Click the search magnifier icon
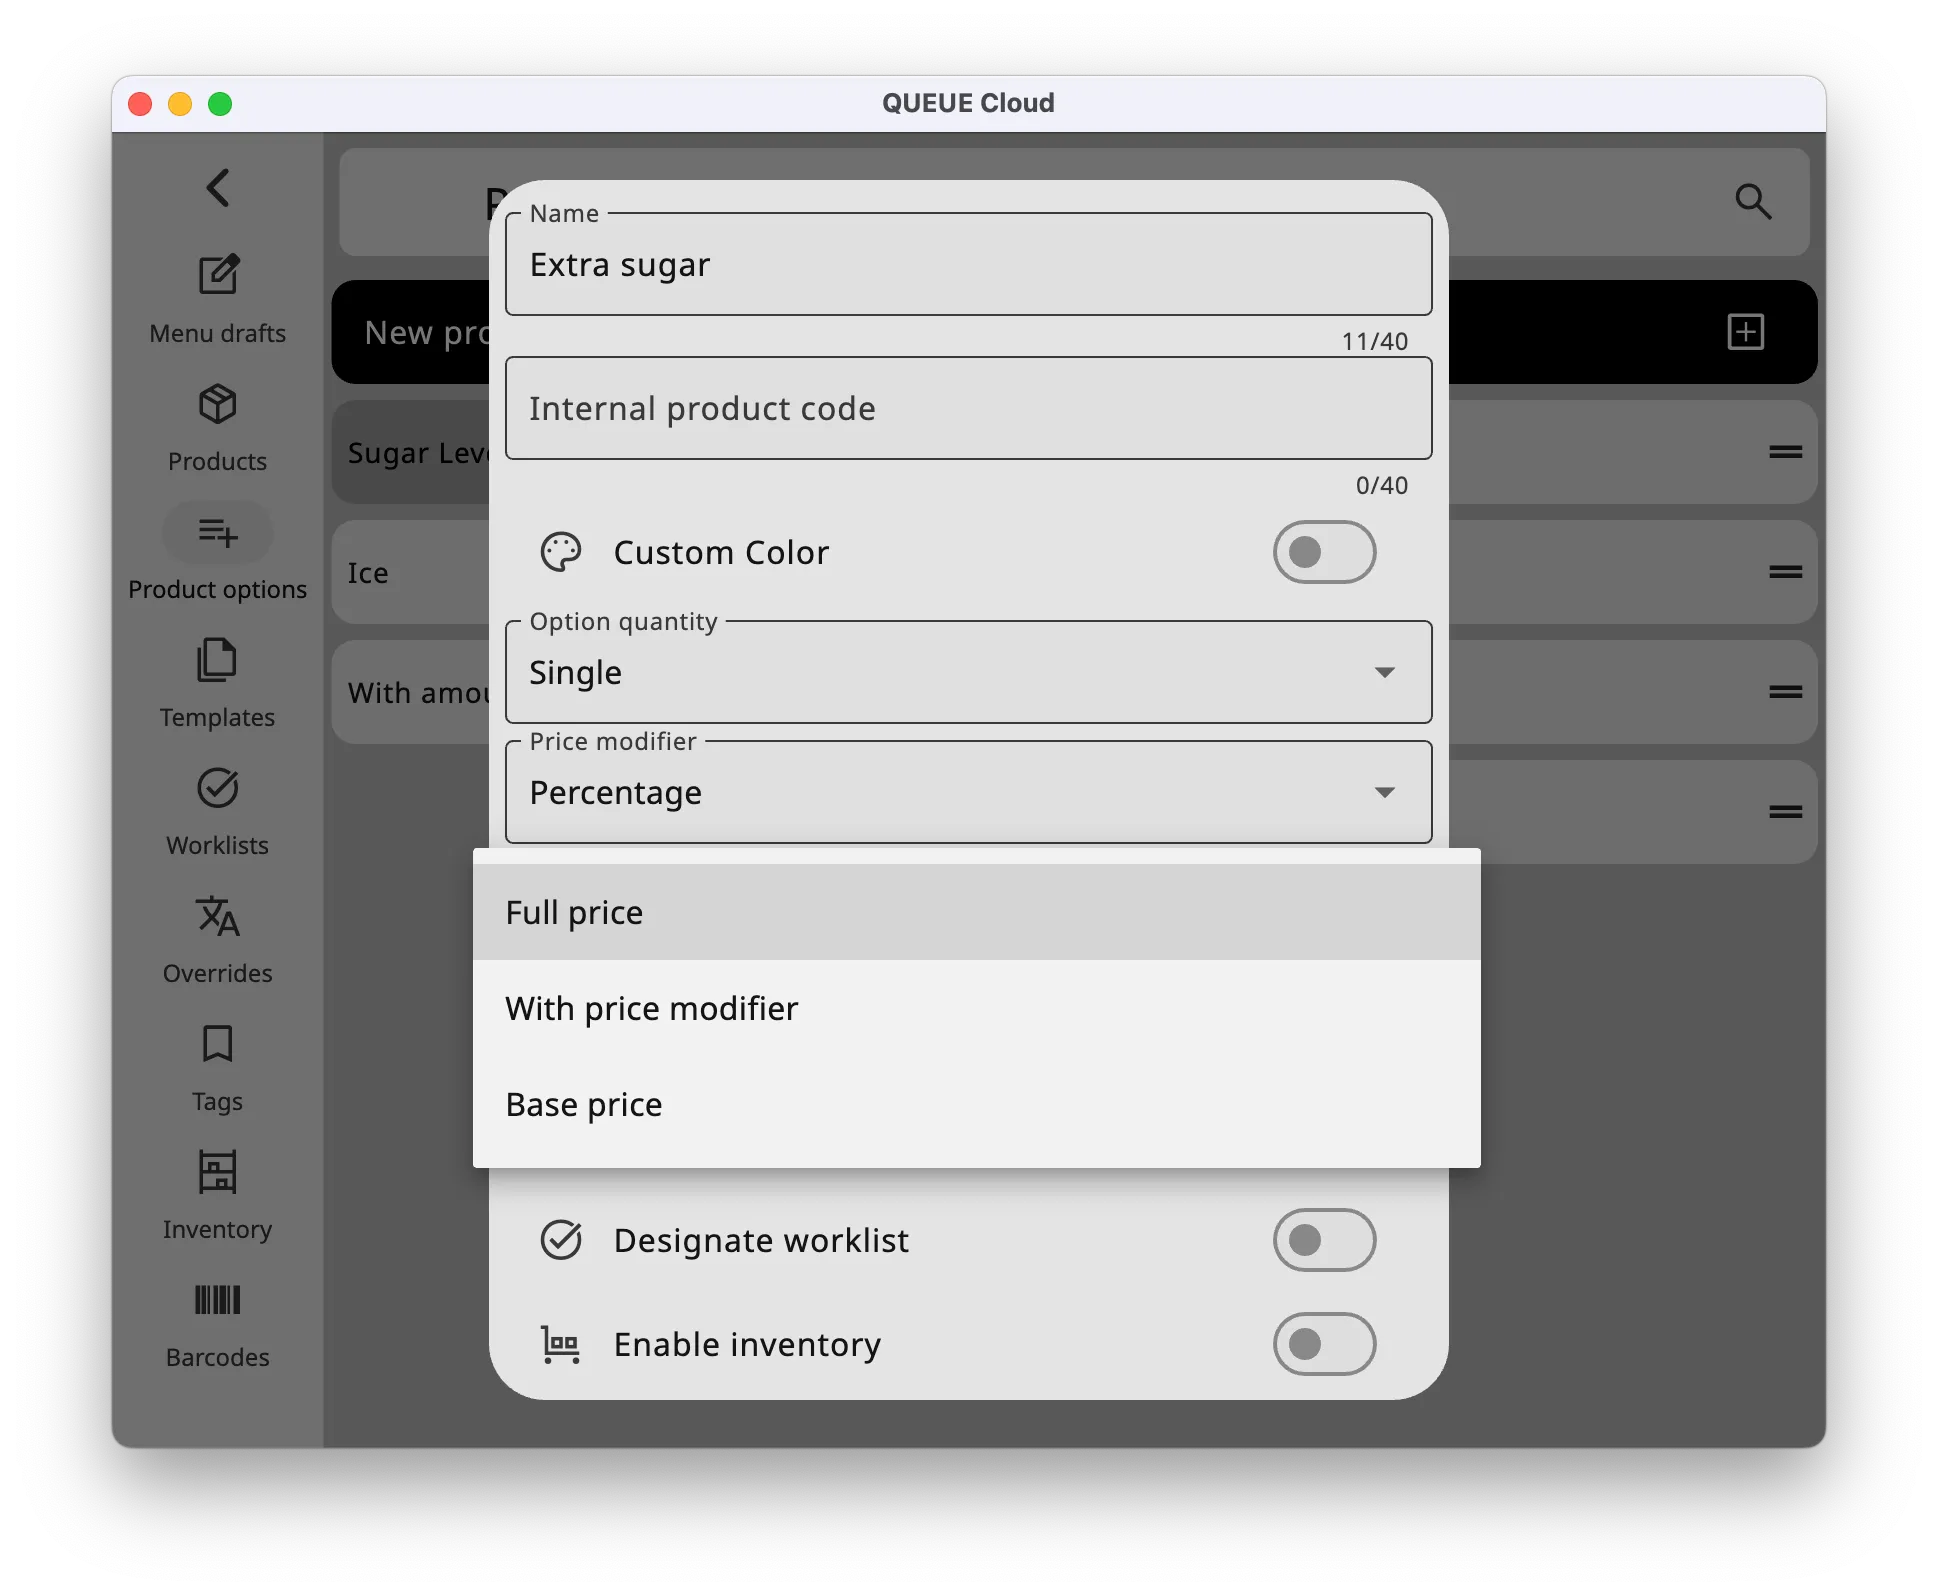Viewport: 1938px width, 1596px height. (x=1752, y=202)
